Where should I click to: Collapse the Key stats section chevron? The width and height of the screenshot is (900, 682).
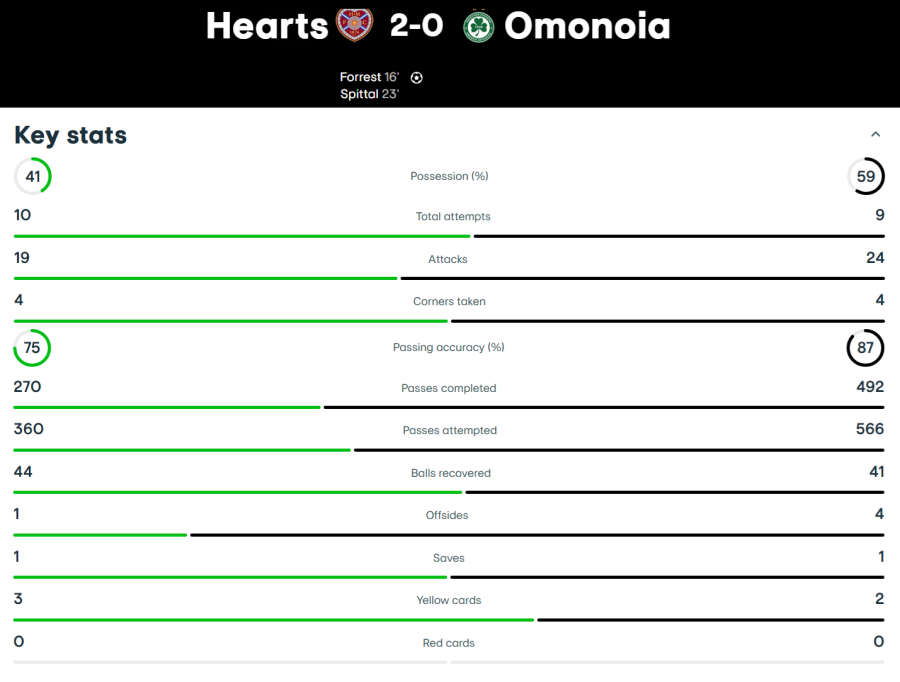[875, 134]
